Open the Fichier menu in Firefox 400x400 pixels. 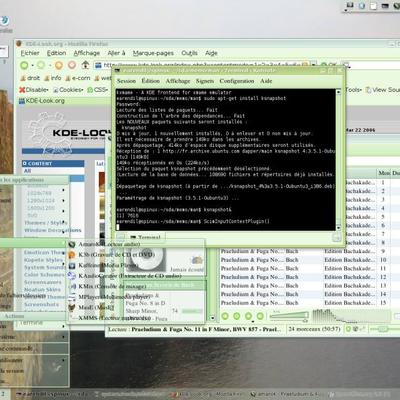tap(30, 53)
